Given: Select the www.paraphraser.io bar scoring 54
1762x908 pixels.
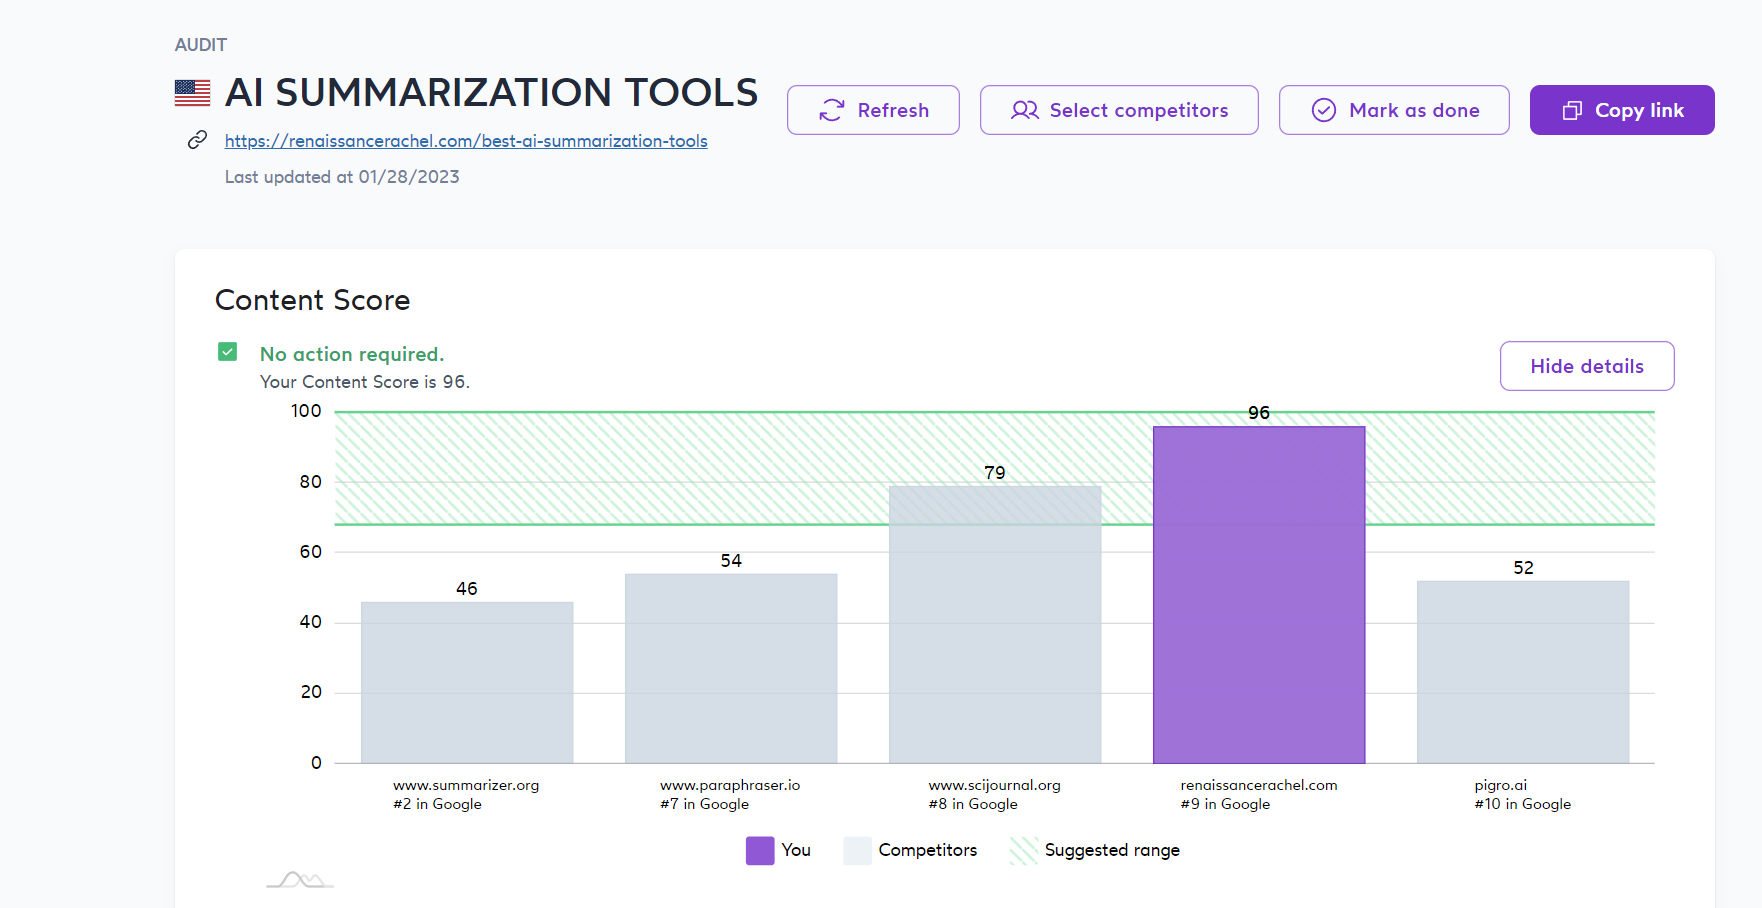Looking at the screenshot, I should [731, 668].
